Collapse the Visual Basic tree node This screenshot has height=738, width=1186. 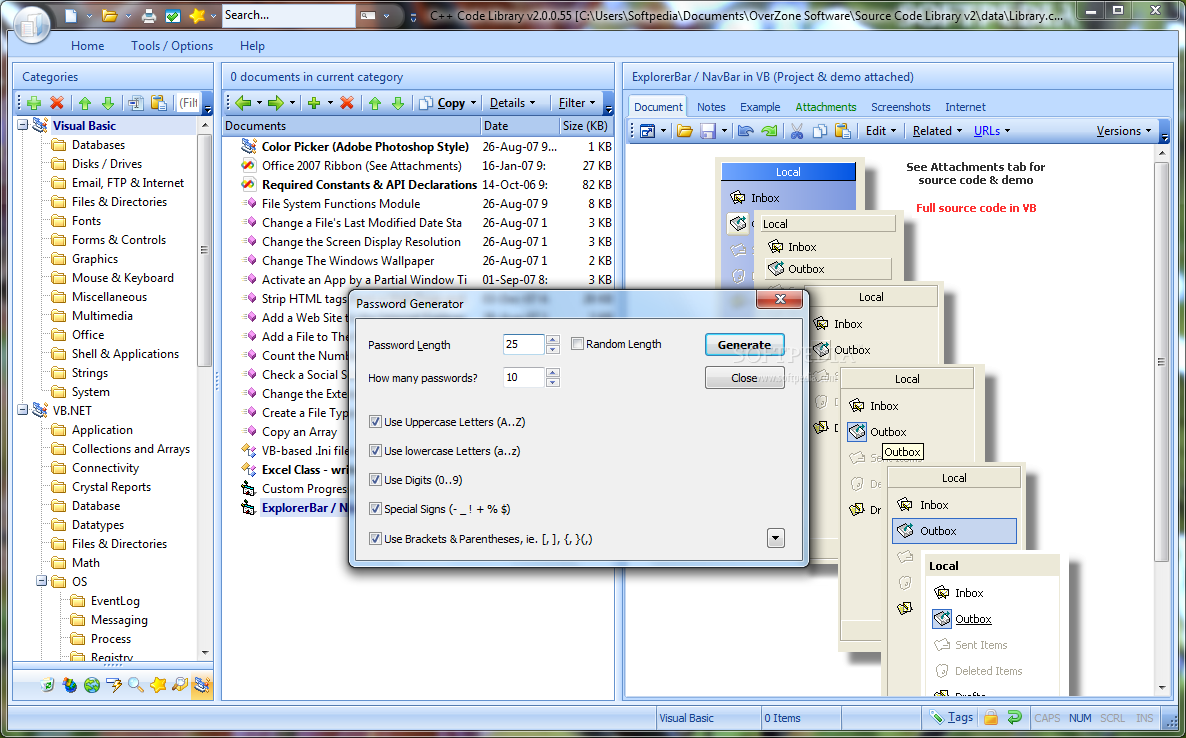coord(23,126)
